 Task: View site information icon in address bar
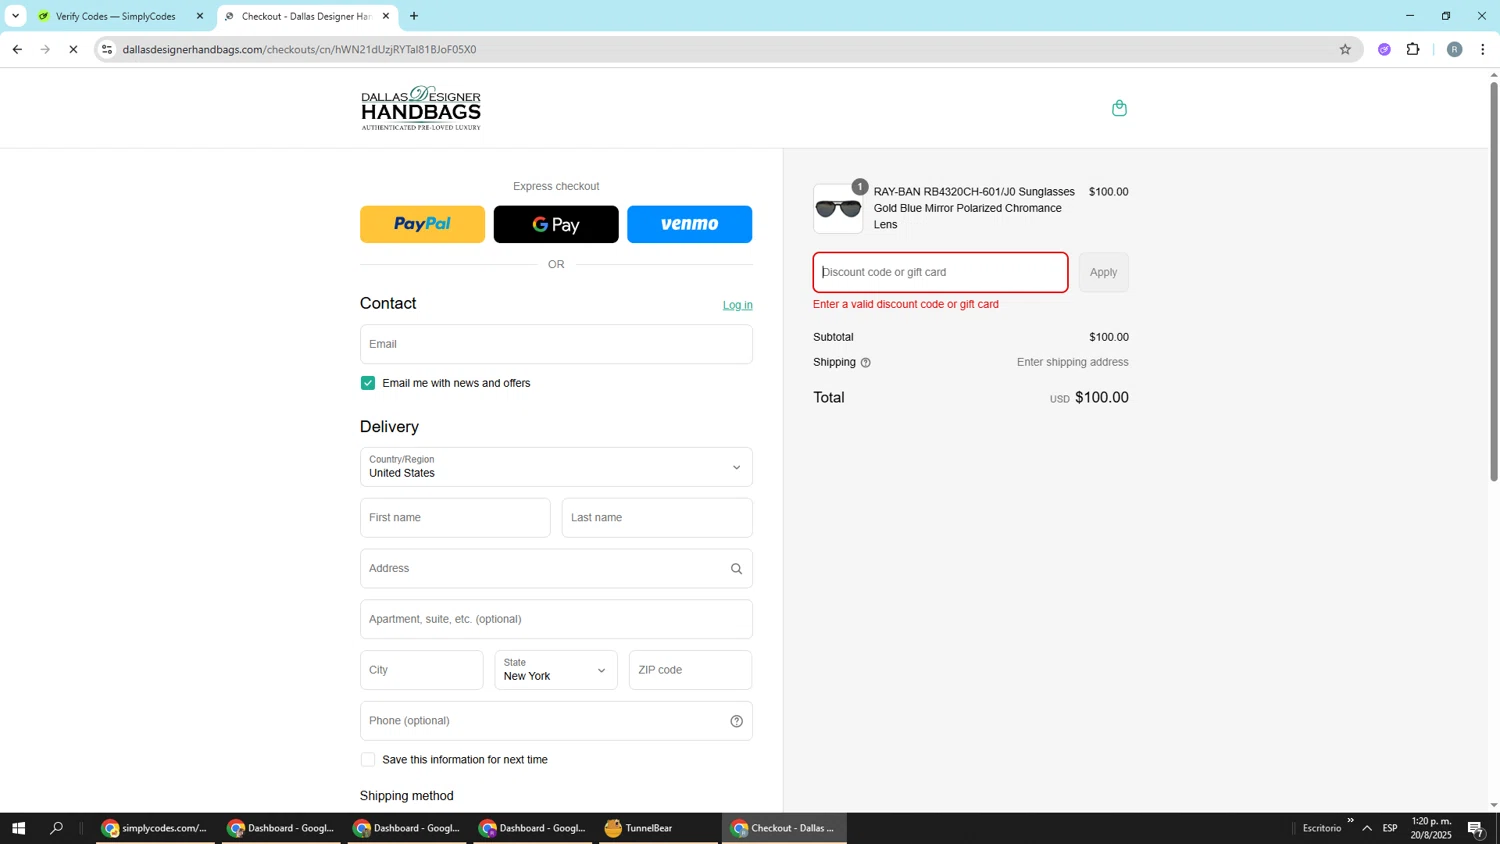107,49
